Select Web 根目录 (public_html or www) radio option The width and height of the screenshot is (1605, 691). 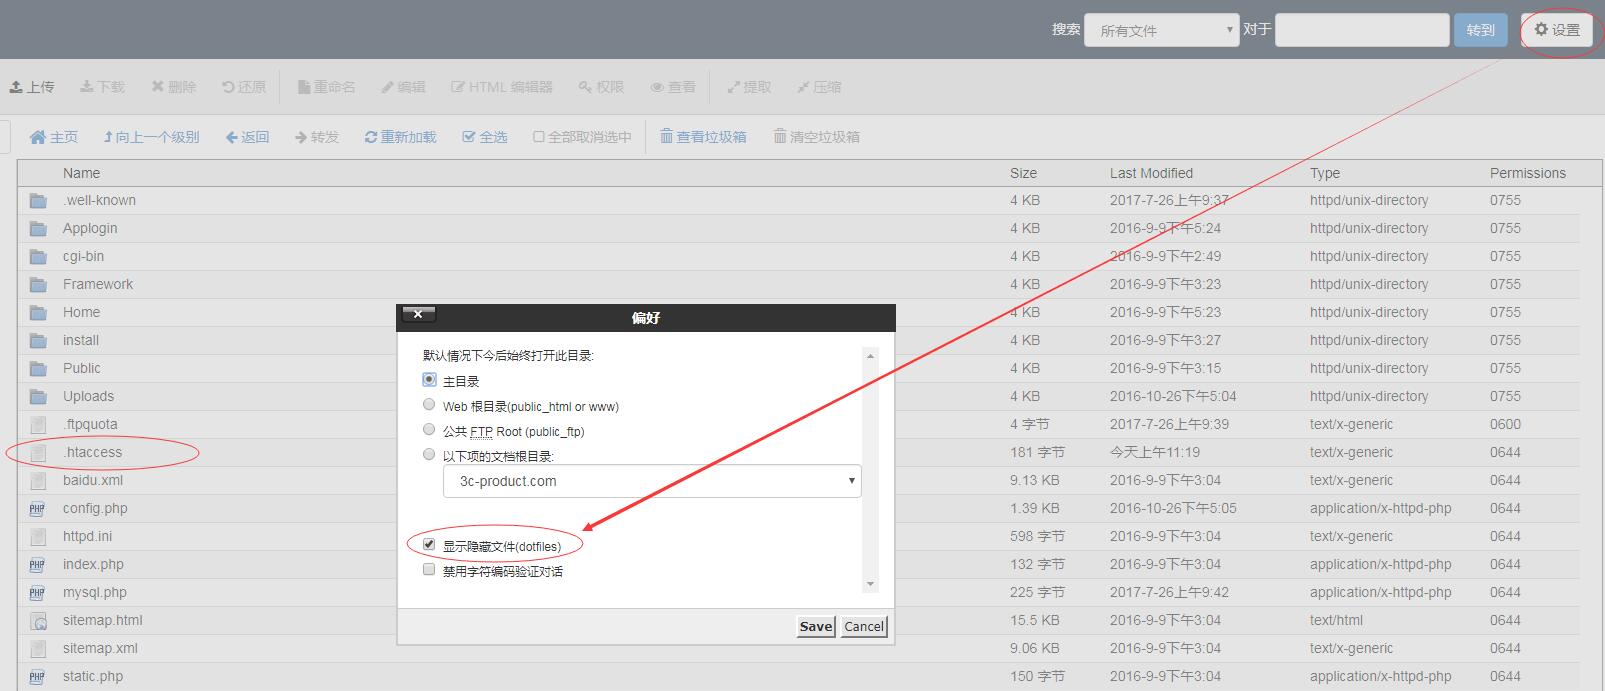click(x=429, y=405)
